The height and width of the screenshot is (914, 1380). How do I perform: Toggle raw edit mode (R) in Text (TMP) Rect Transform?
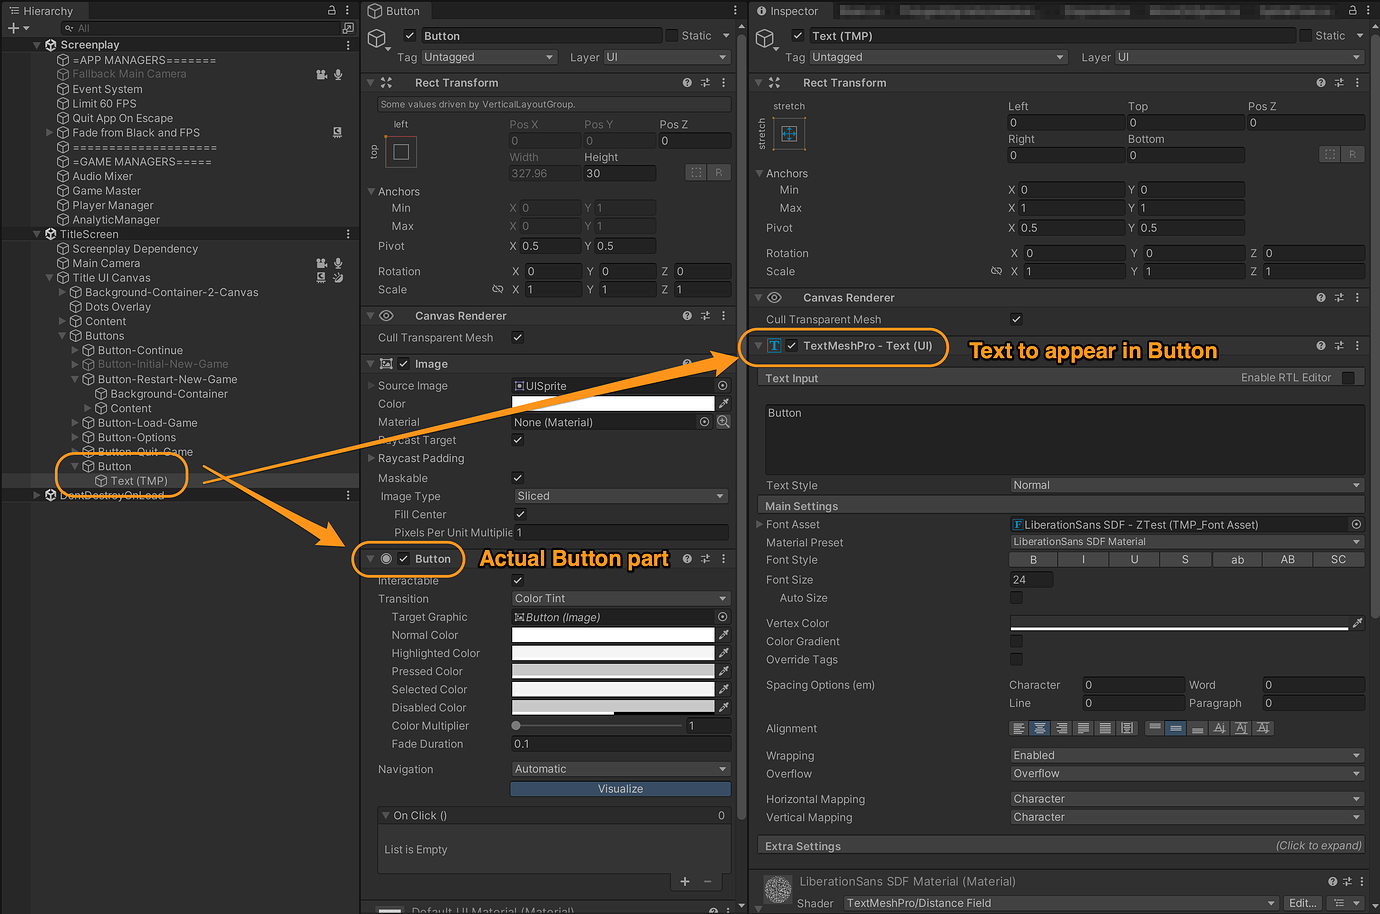1352,154
